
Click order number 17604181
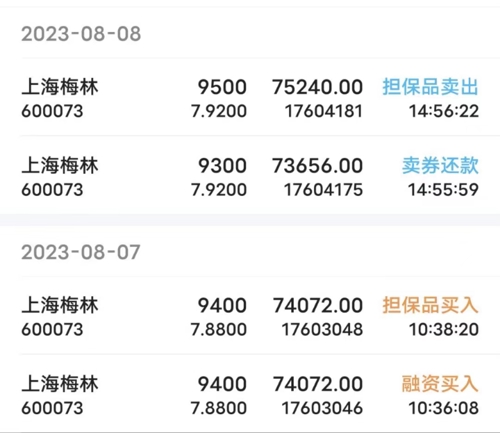pos(323,111)
